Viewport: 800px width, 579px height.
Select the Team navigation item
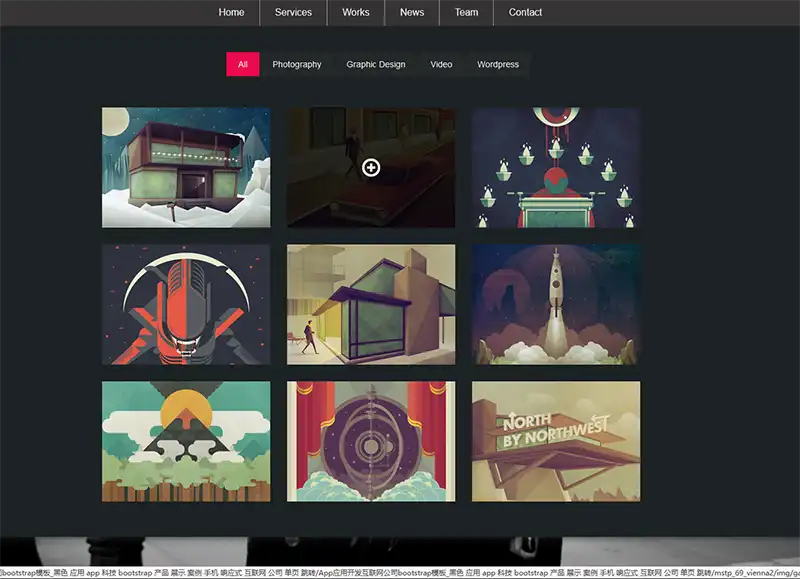(466, 12)
